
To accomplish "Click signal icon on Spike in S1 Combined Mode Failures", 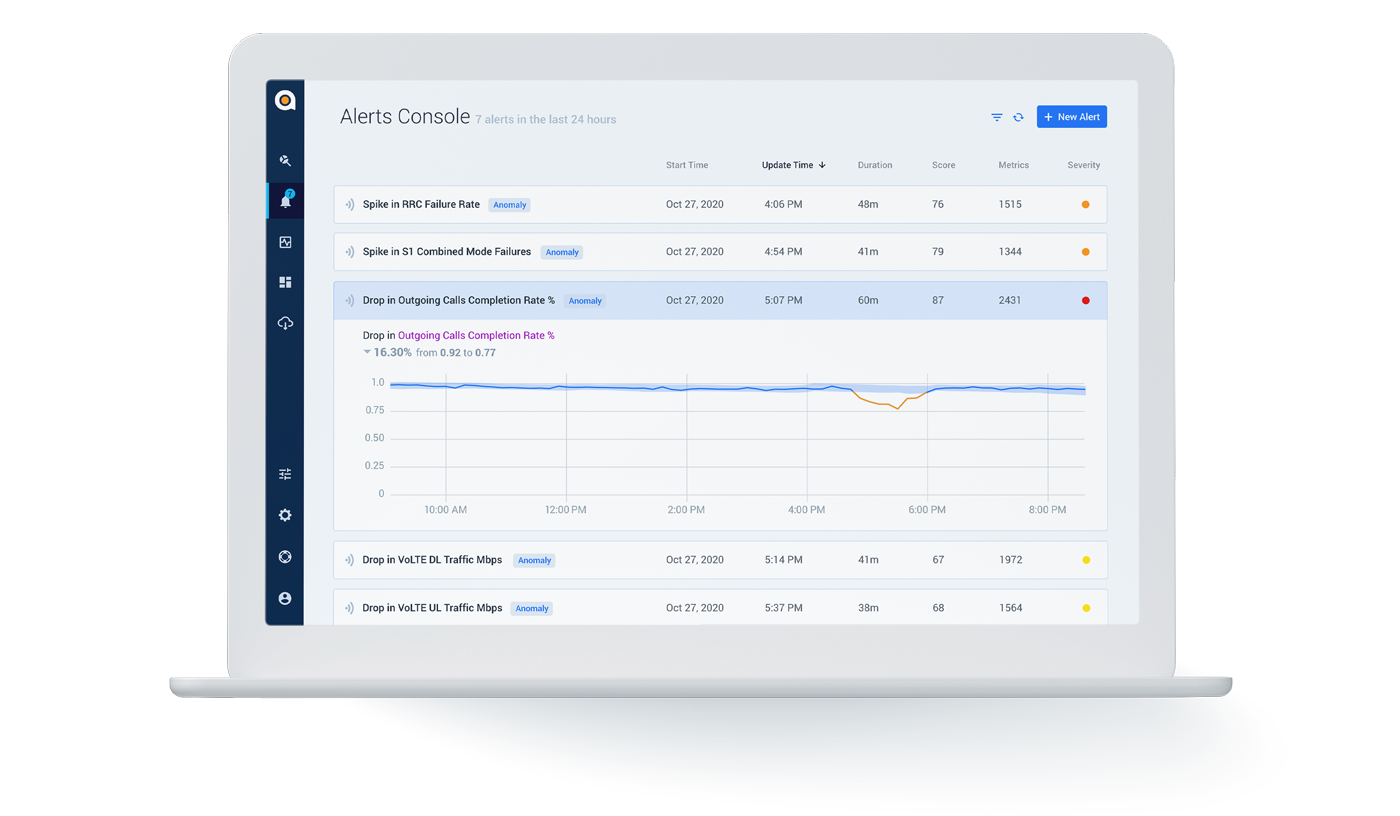I will point(350,252).
